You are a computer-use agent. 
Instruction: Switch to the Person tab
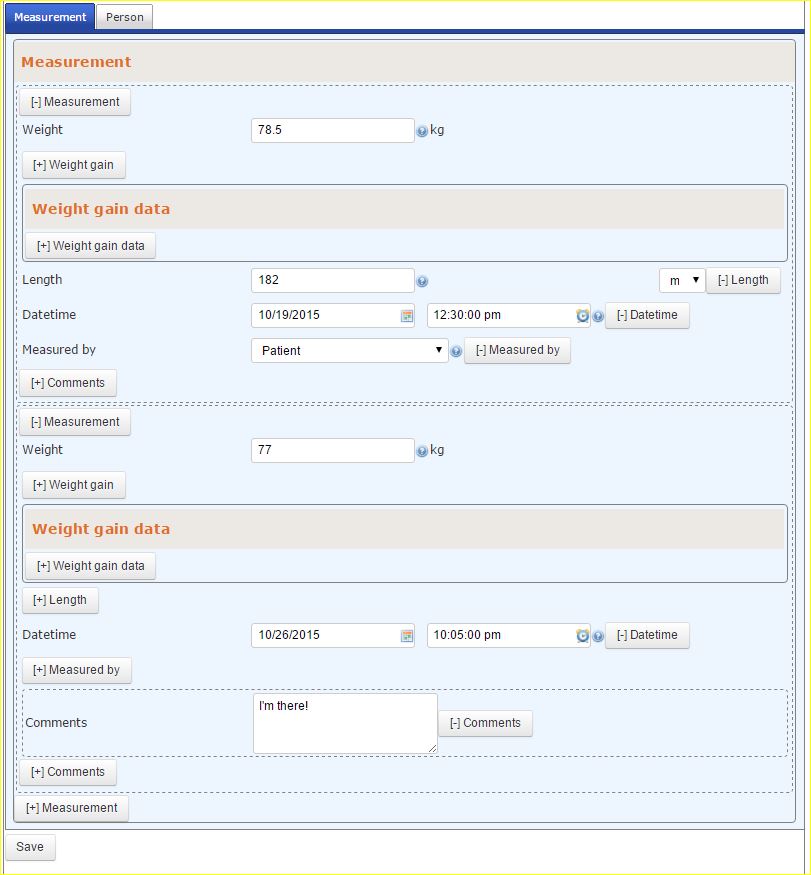tap(123, 17)
